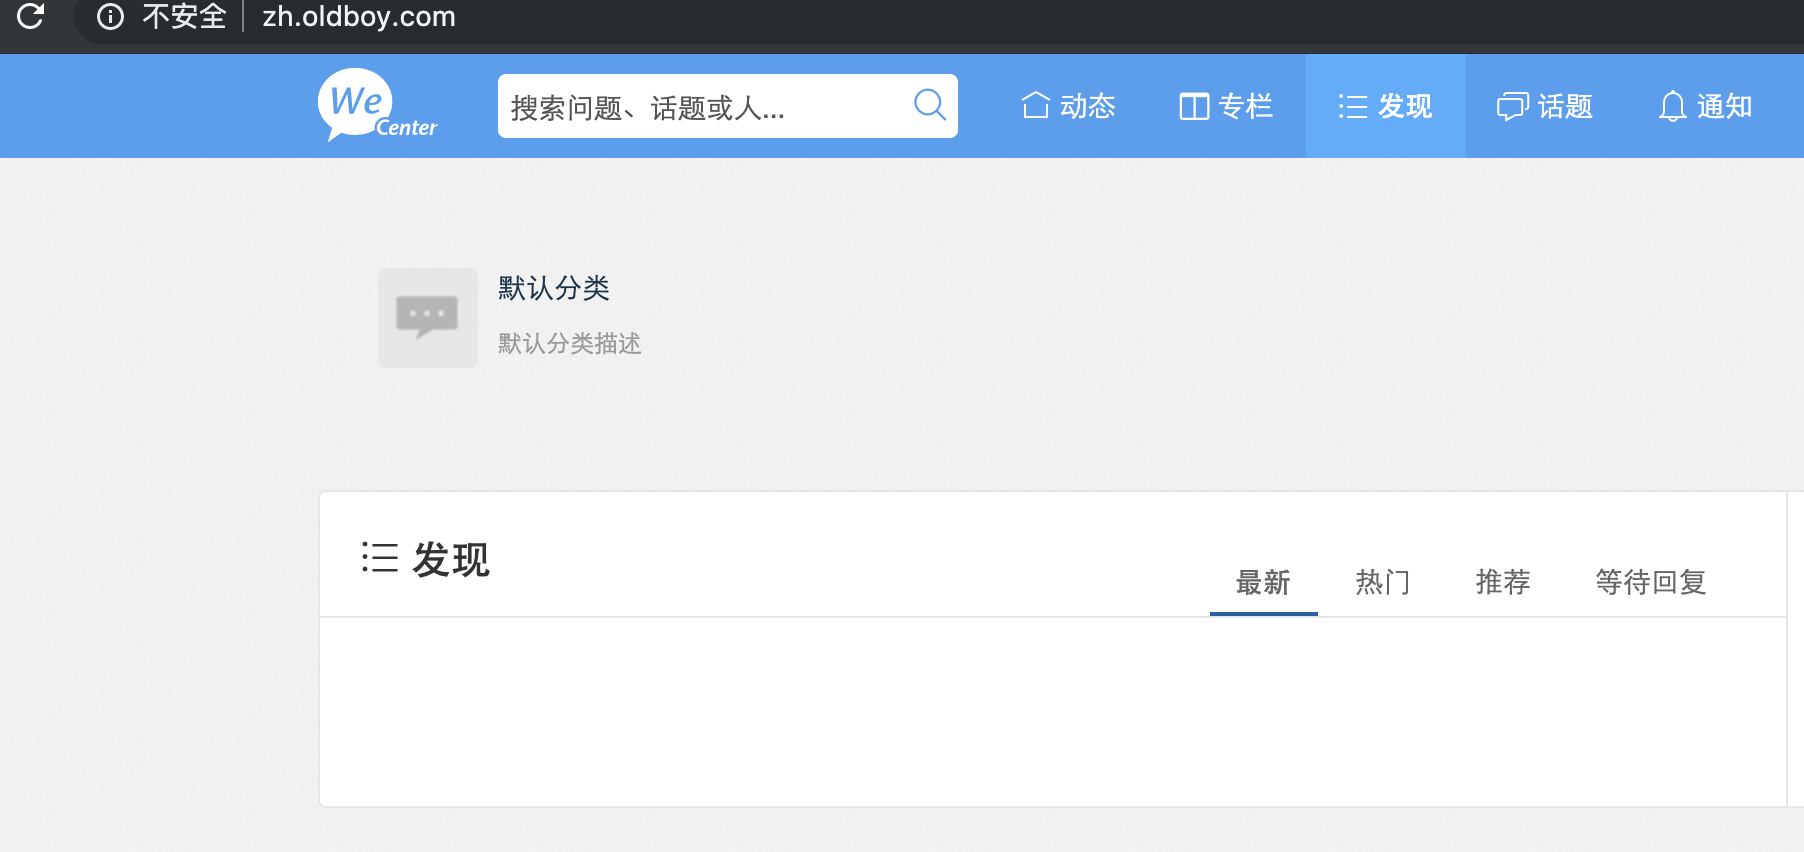Click the WeCenter logo
The height and width of the screenshot is (852, 1804).
377,105
